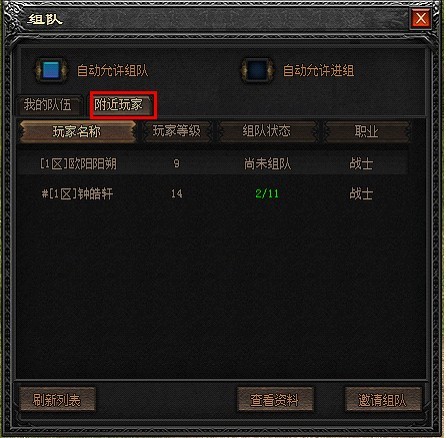
Task: Click the 组队状态 column header
Action: (x=267, y=131)
